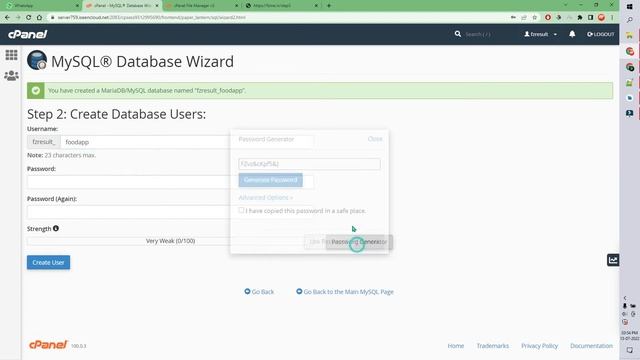Click the Password Generator button
The image size is (640, 360).
(359, 242)
